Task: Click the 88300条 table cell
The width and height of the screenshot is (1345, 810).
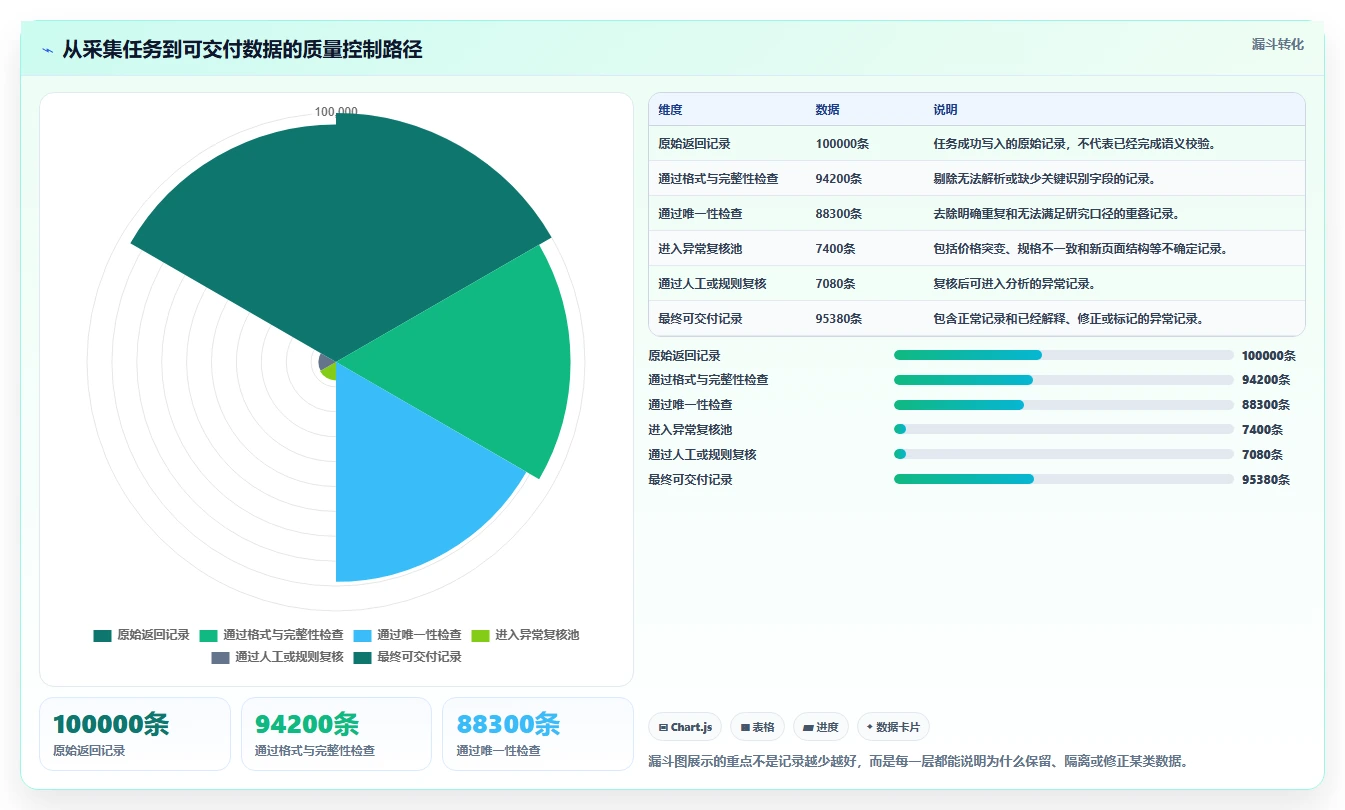Action: (839, 214)
